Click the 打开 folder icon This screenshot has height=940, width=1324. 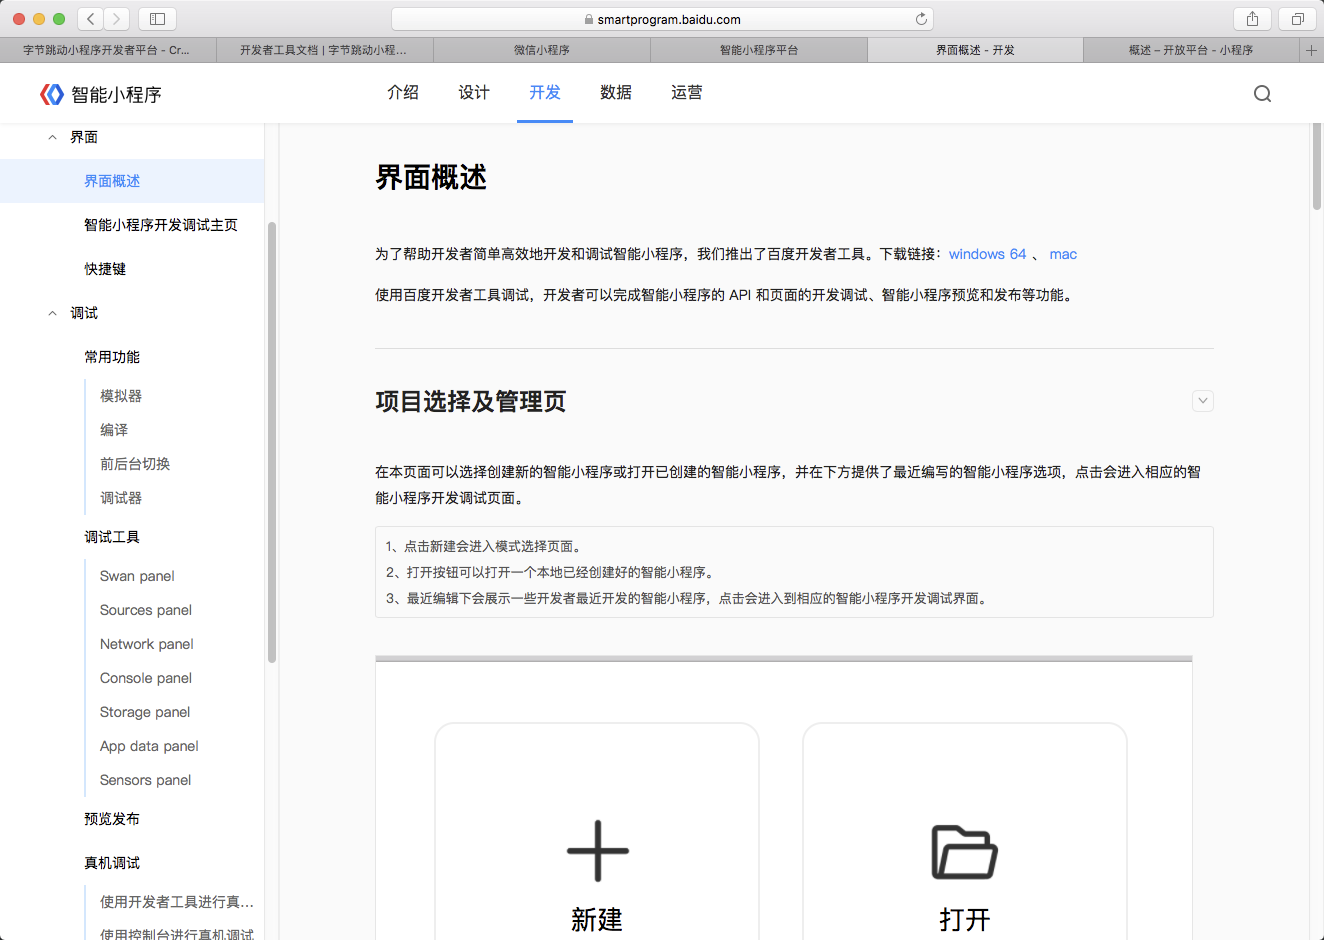coord(965,851)
